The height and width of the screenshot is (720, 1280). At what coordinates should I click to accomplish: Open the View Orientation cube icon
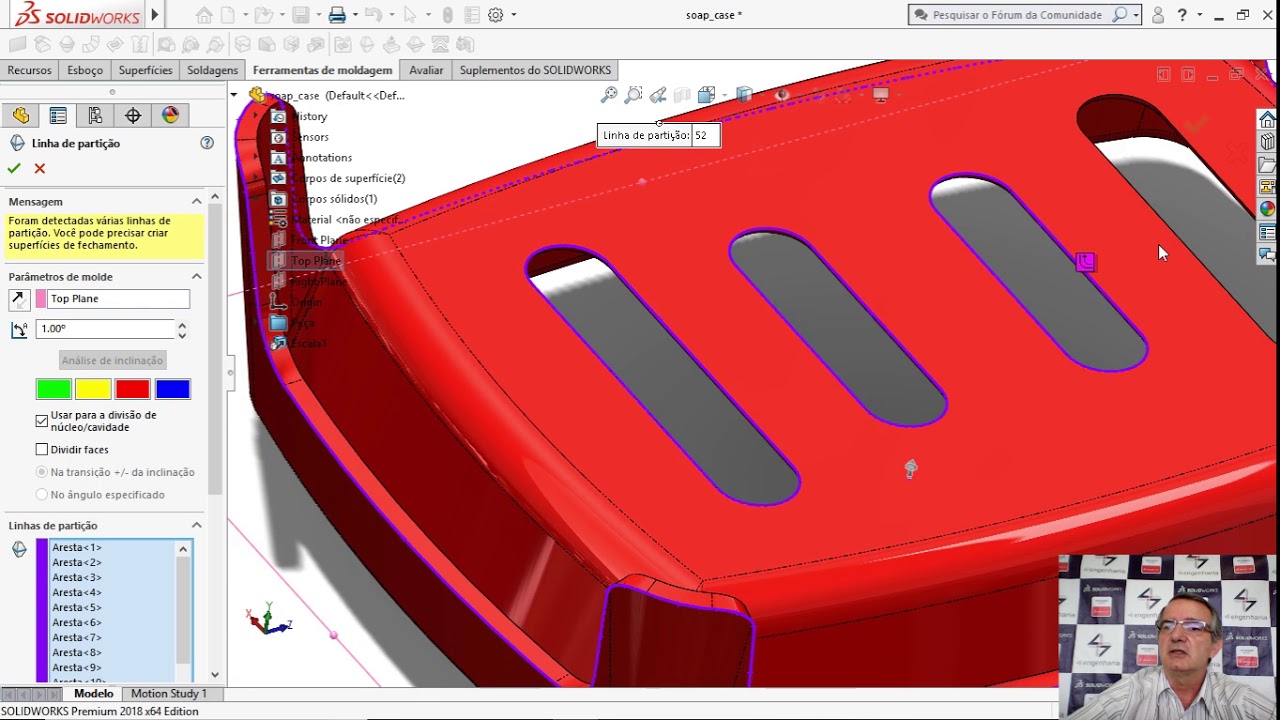(x=706, y=95)
